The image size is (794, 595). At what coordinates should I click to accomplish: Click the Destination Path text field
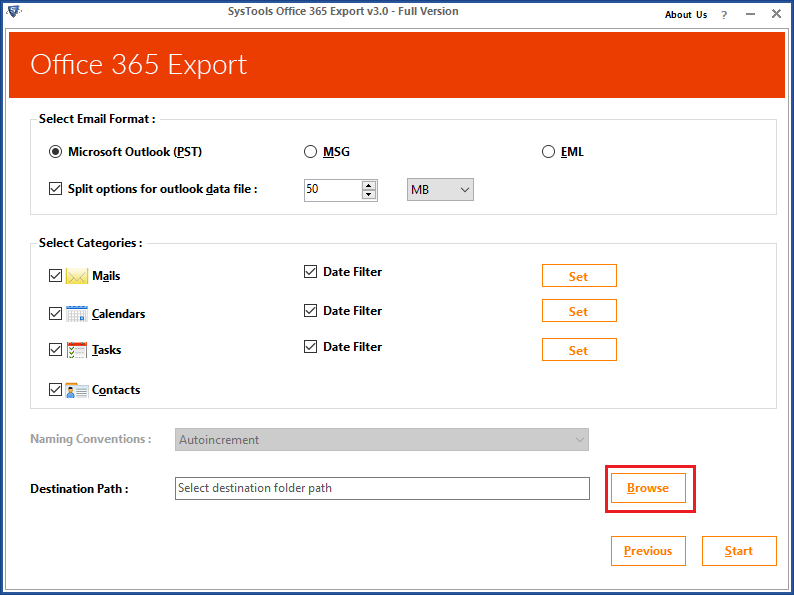[382, 488]
